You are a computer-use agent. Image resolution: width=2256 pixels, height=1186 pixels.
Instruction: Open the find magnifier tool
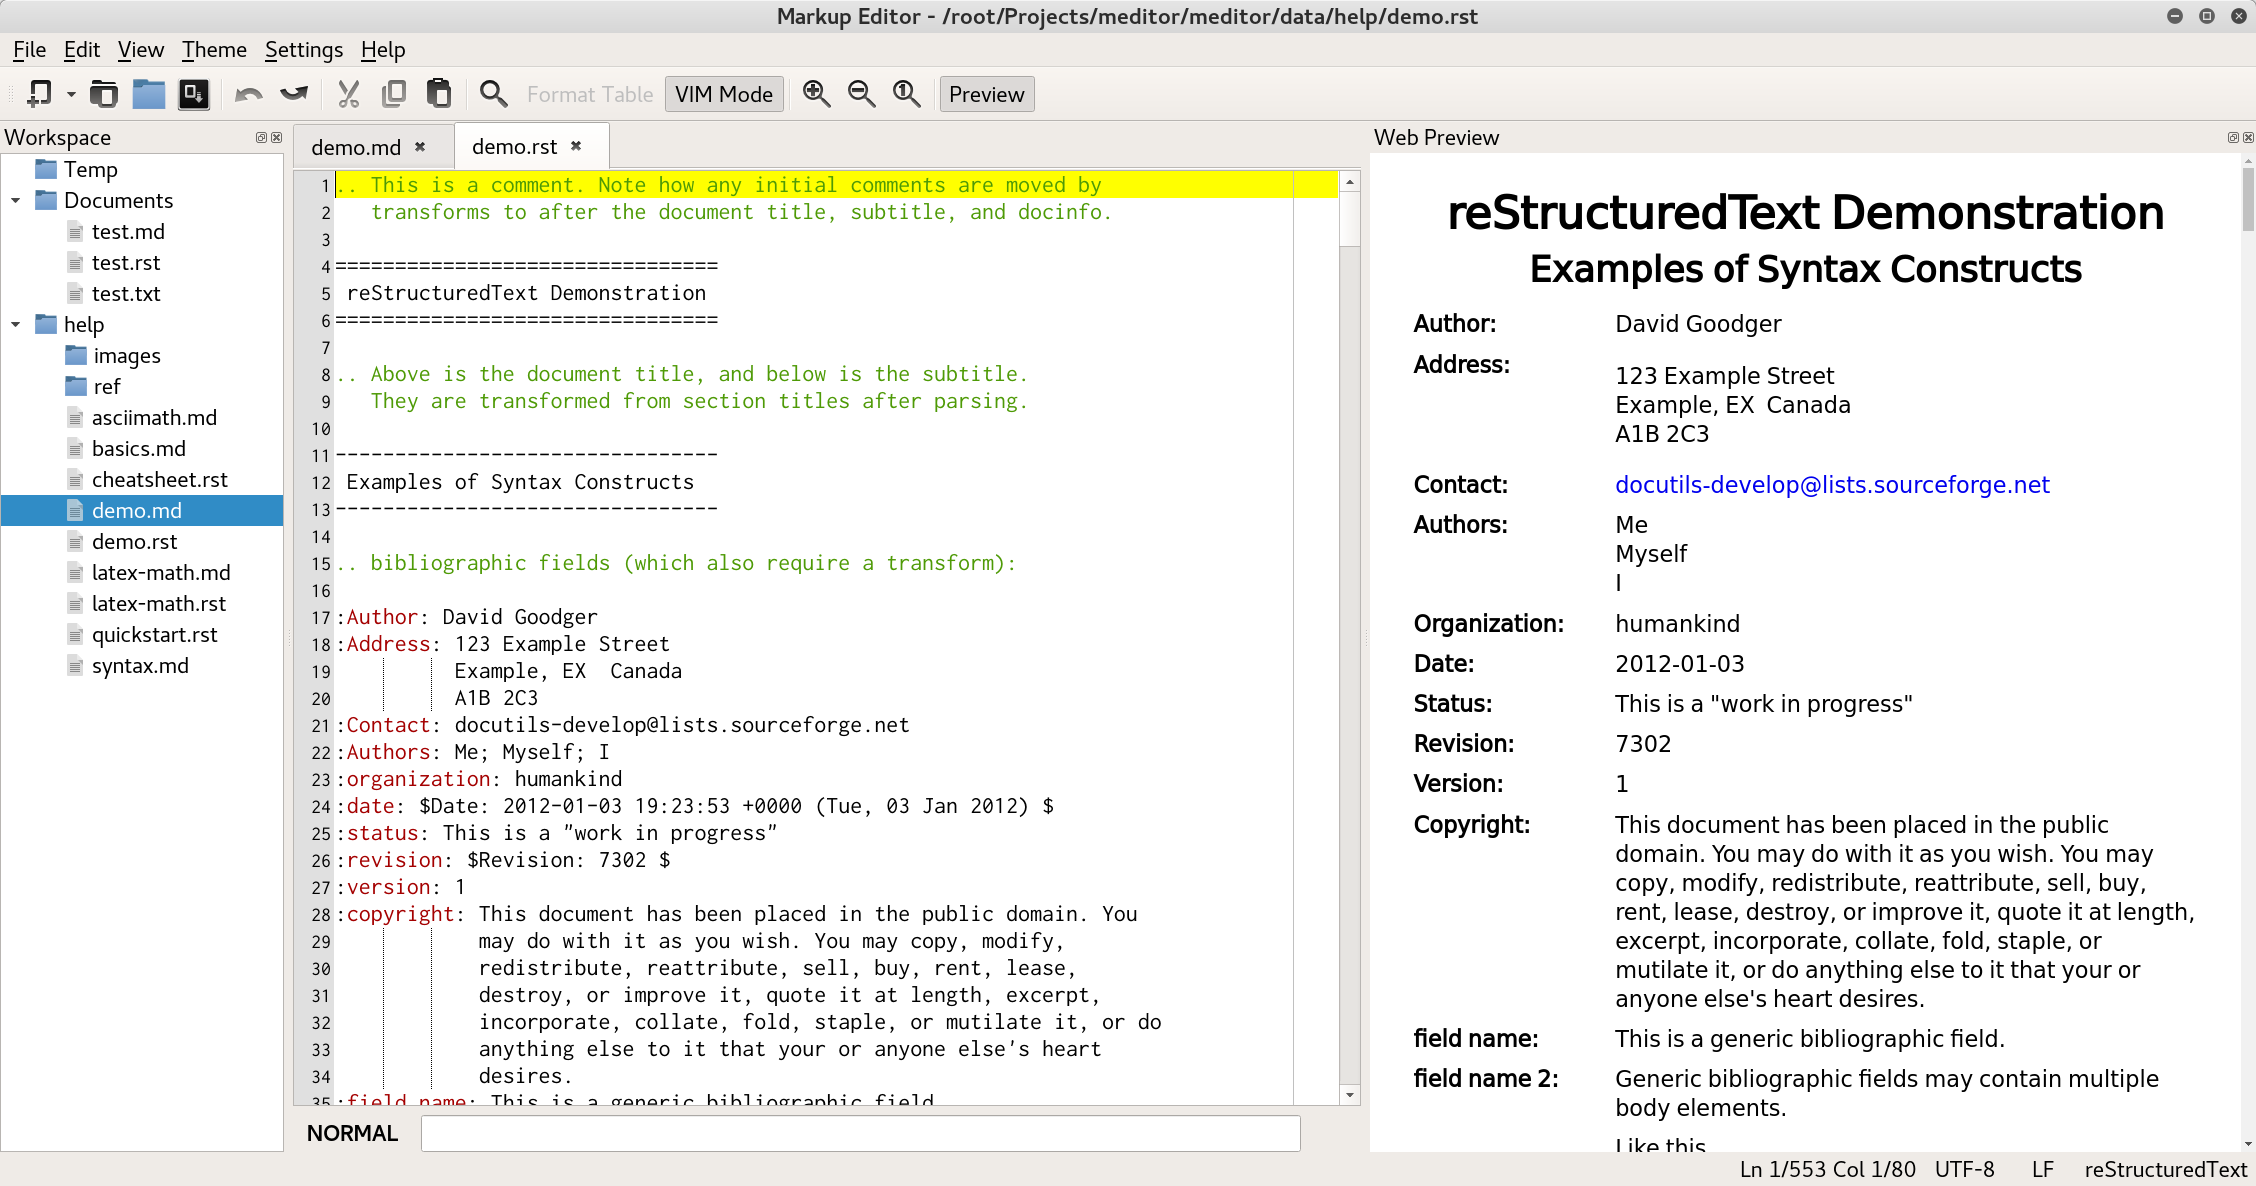point(493,94)
